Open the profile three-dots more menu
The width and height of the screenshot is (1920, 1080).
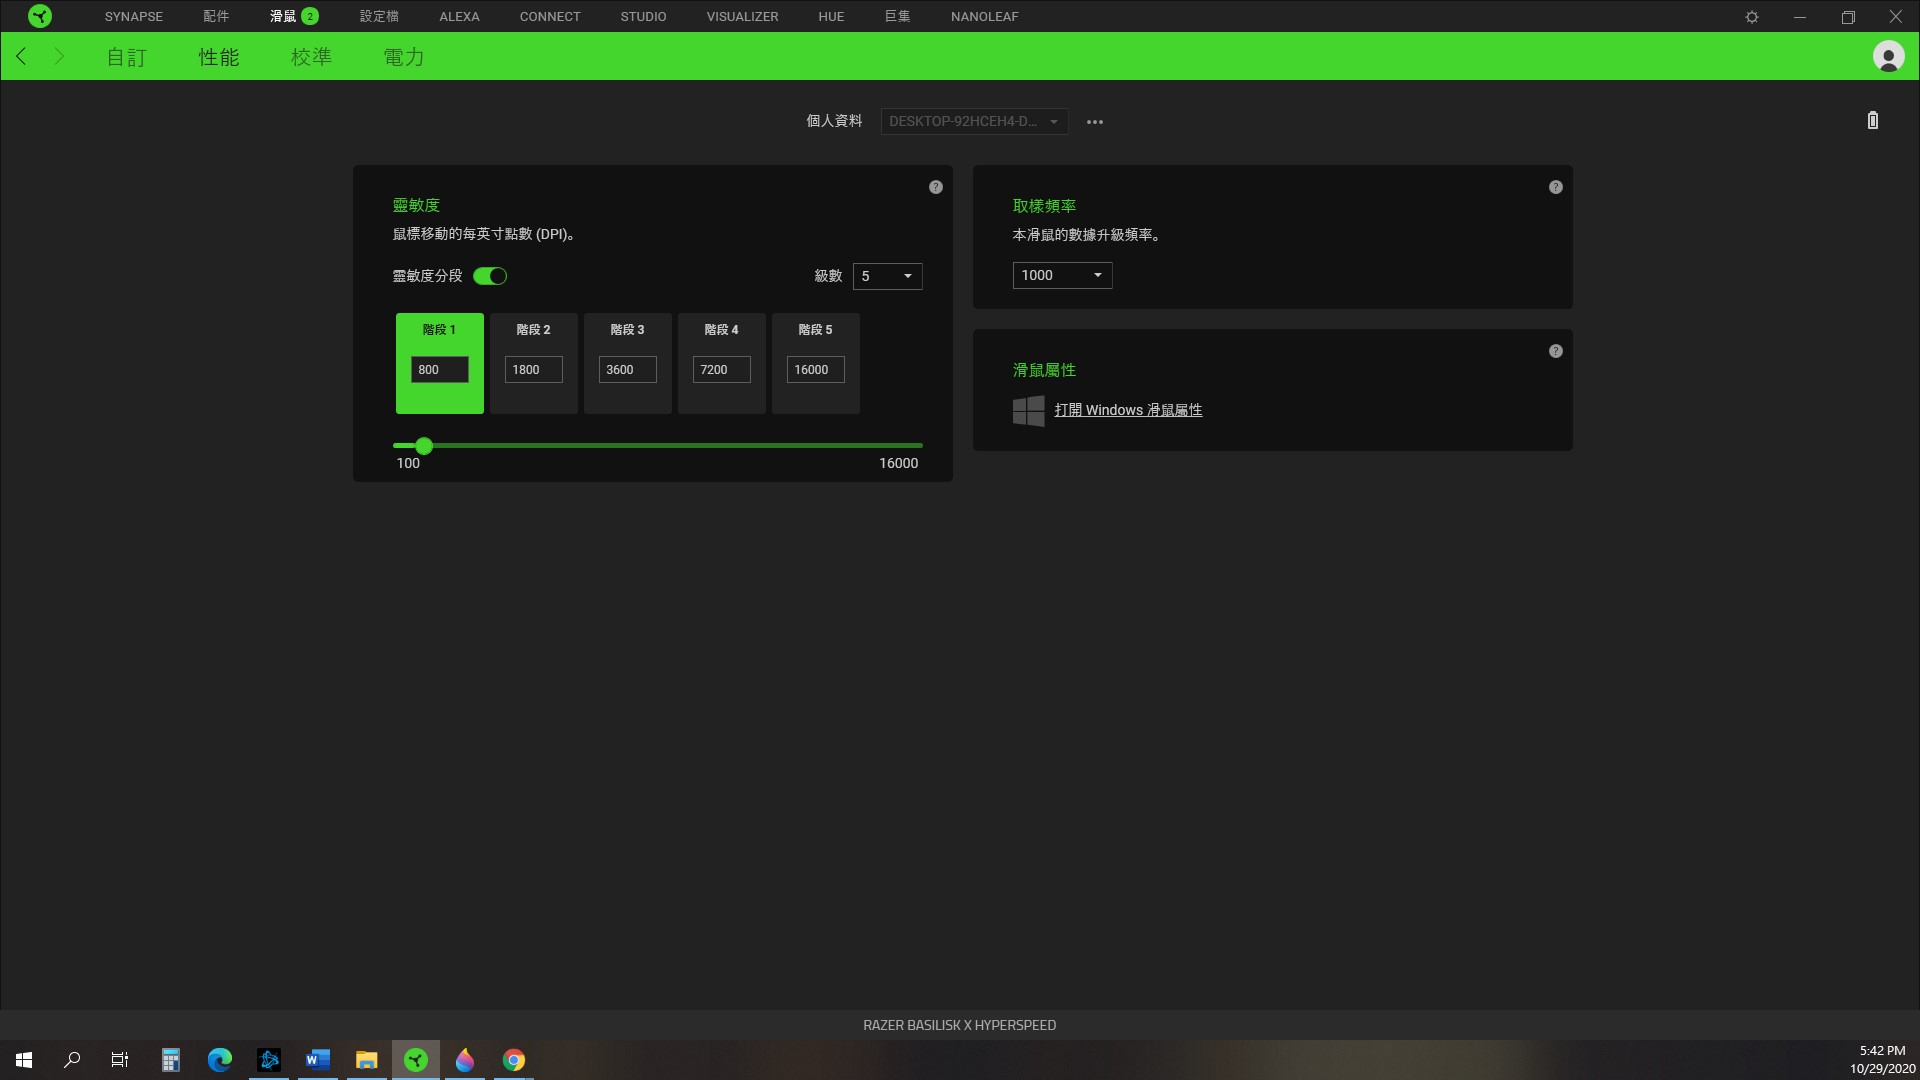1095,122
